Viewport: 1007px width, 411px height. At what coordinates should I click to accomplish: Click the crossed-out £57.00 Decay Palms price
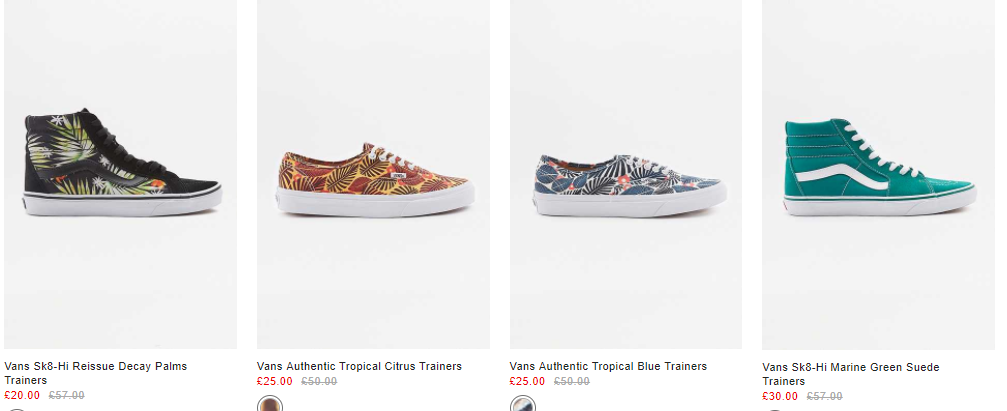coord(67,396)
